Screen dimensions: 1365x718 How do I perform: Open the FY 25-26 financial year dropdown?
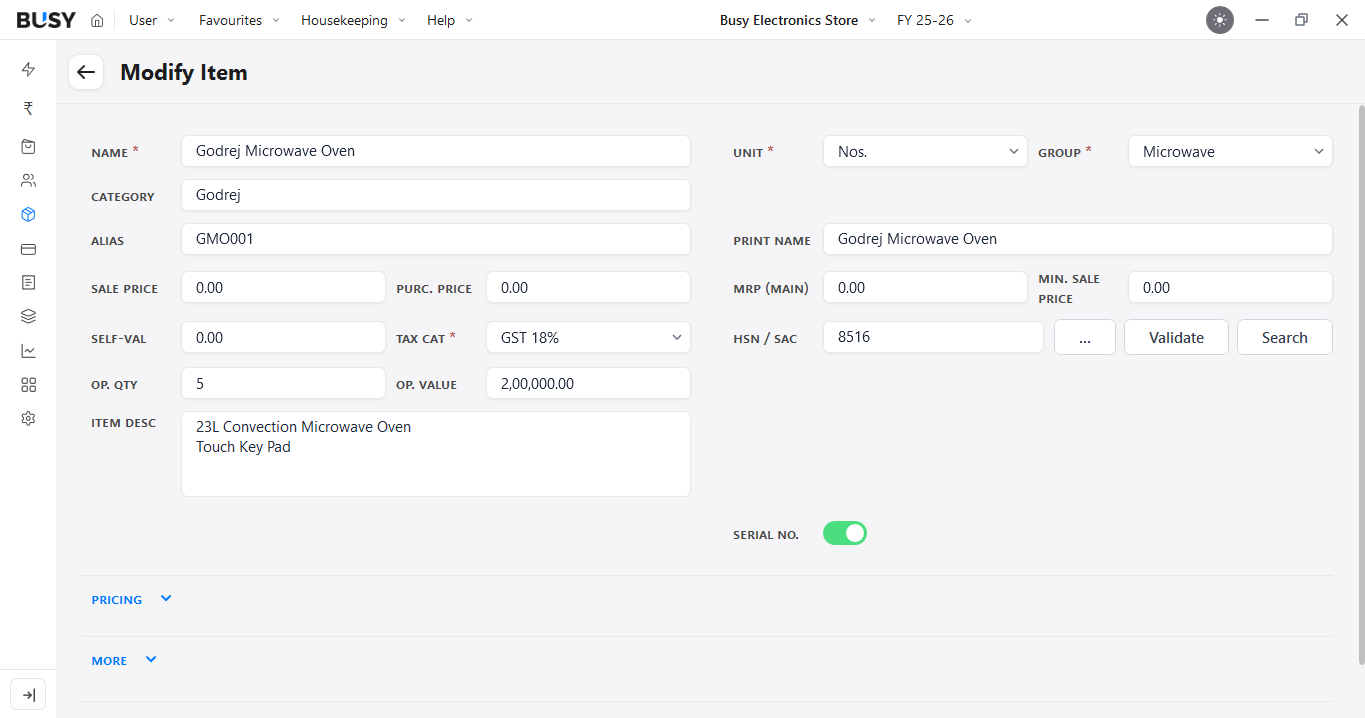coord(934,20)
